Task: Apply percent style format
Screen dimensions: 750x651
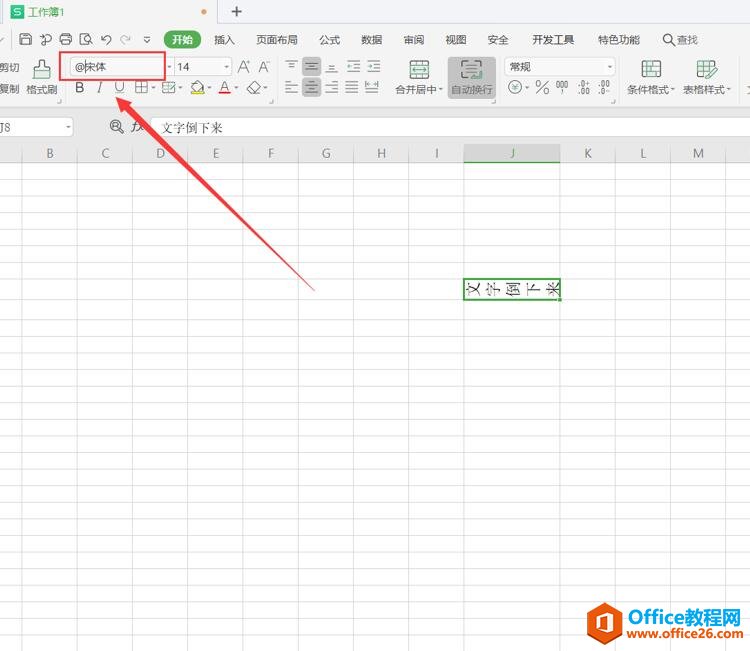Action: [x=542, y=87]
